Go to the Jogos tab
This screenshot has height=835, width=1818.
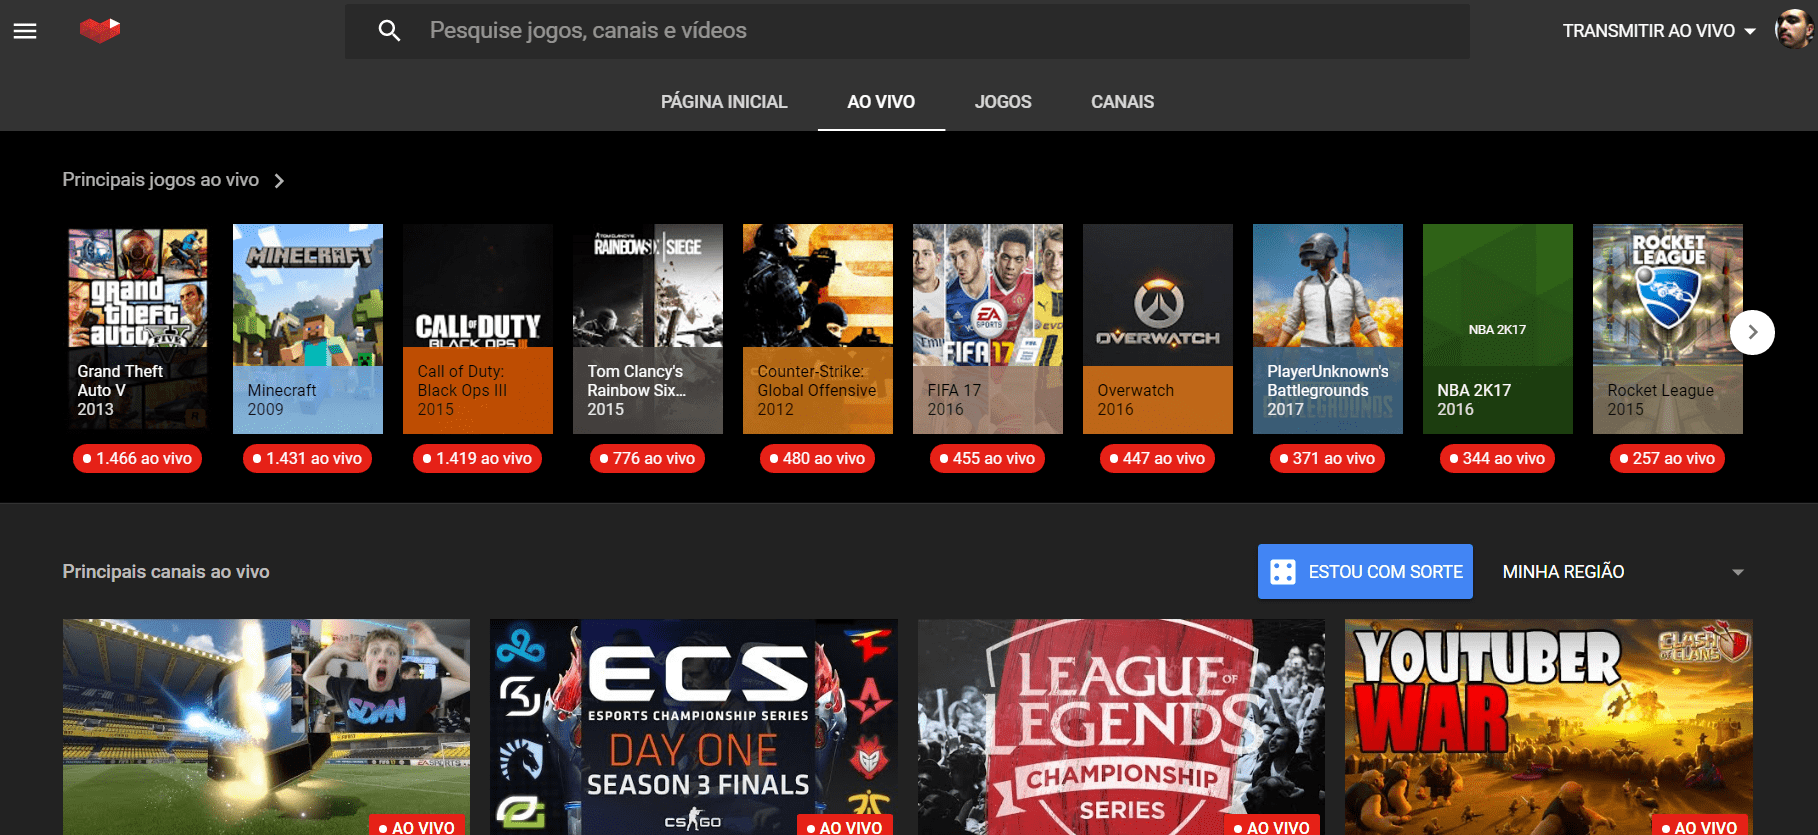[1003, 102]
